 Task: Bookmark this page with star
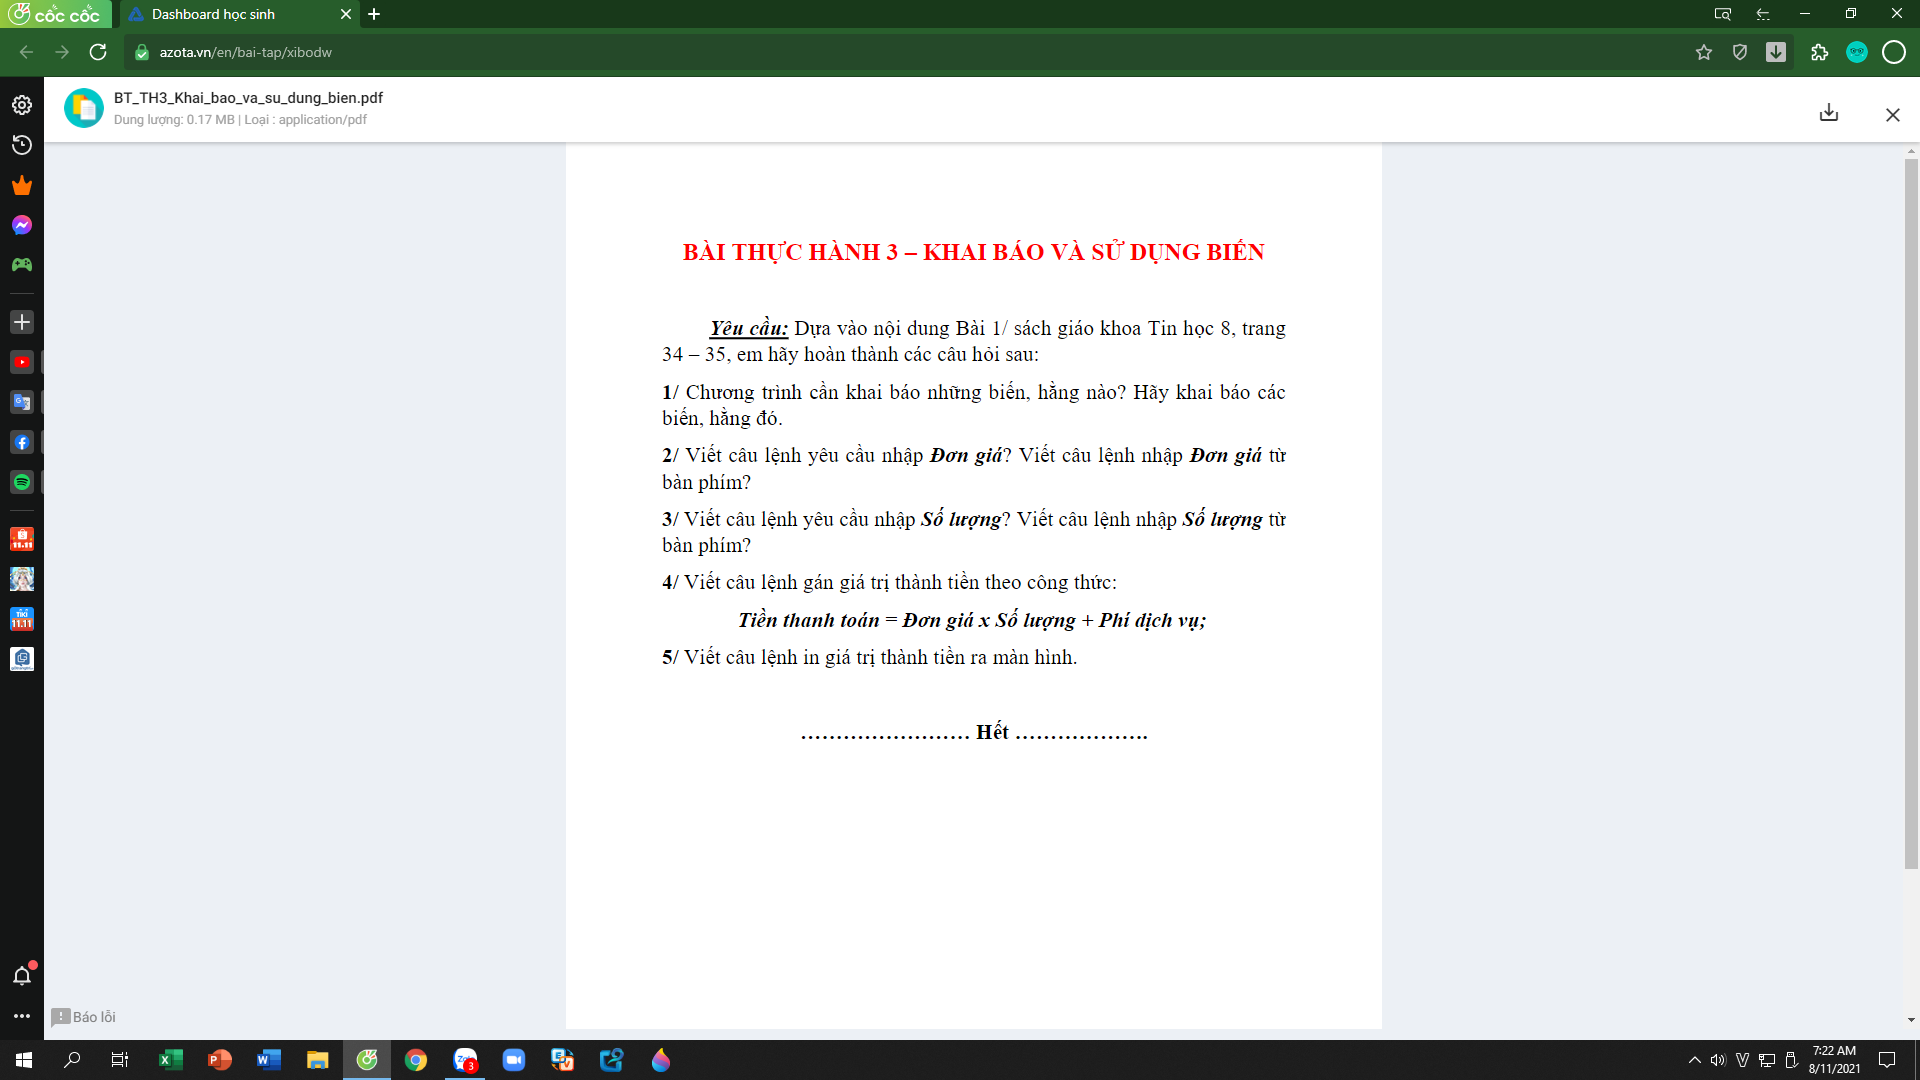point(1704,52)
